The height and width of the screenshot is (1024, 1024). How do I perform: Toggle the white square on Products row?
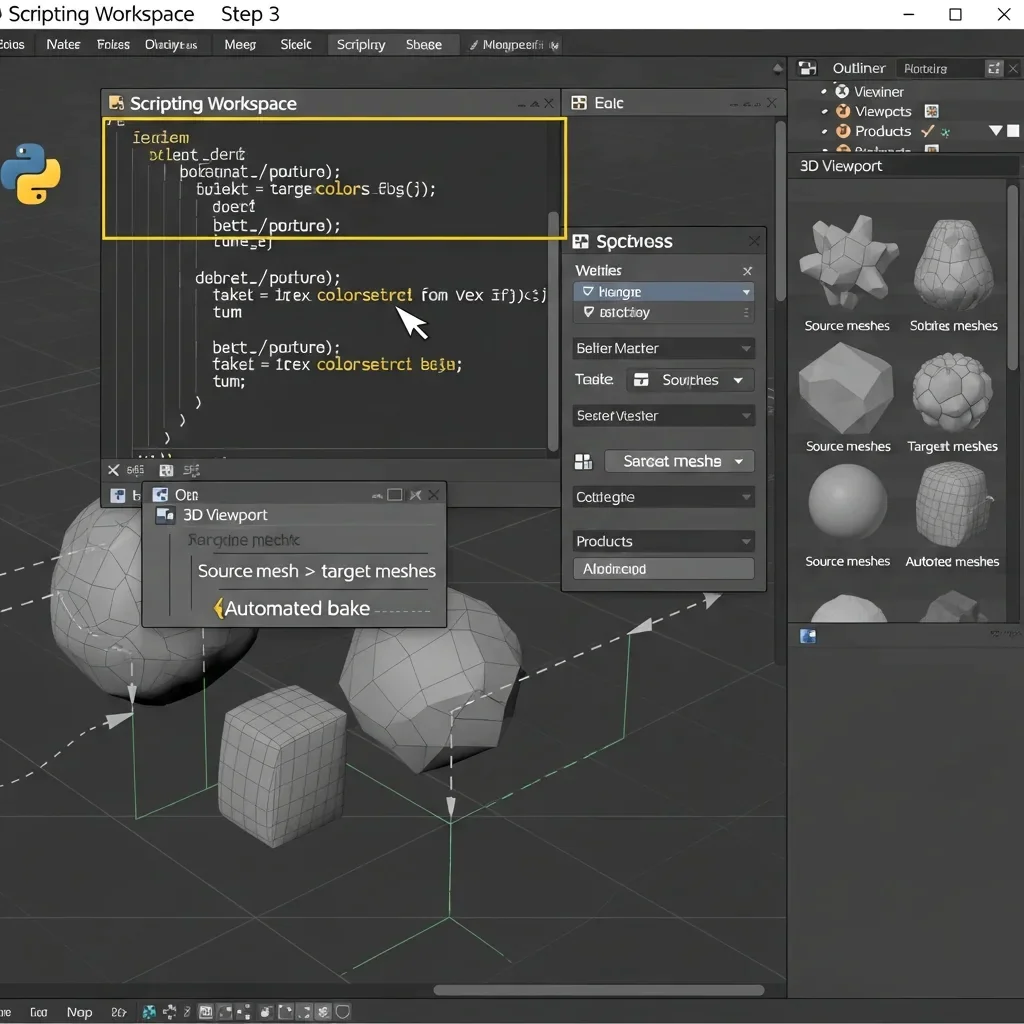click(1013, 131)
